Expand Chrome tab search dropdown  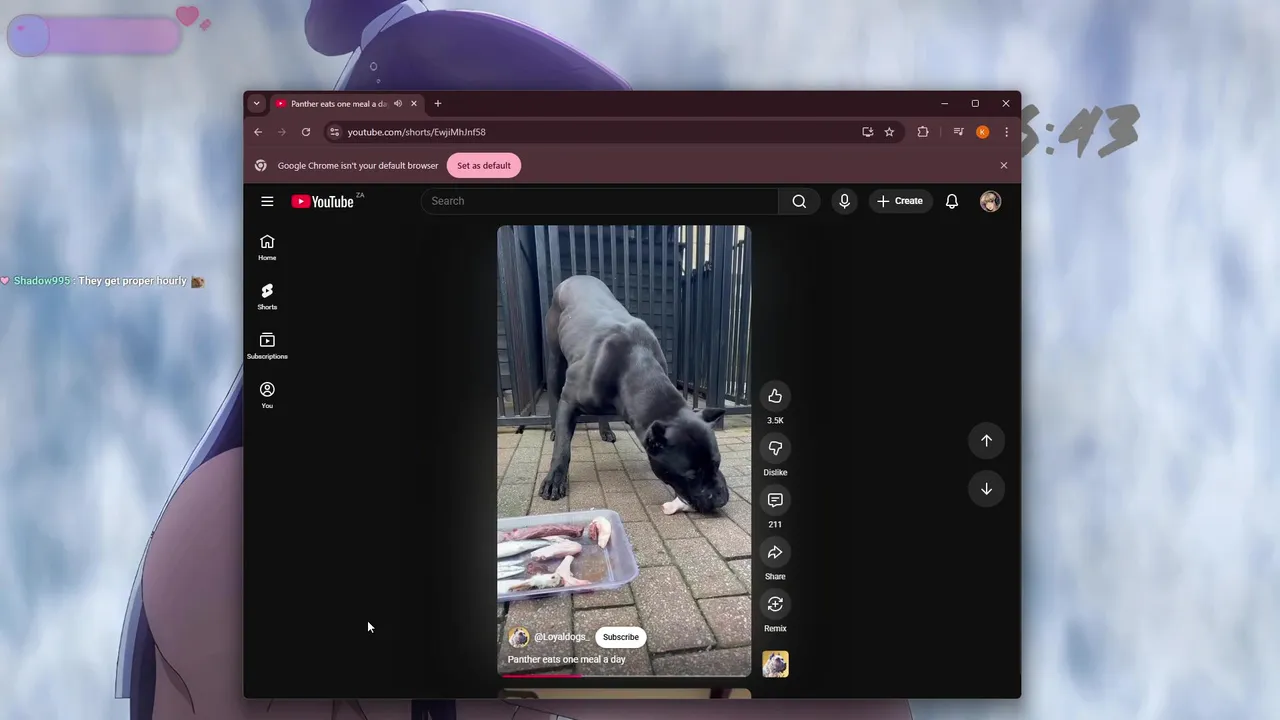tap(256, 104)
